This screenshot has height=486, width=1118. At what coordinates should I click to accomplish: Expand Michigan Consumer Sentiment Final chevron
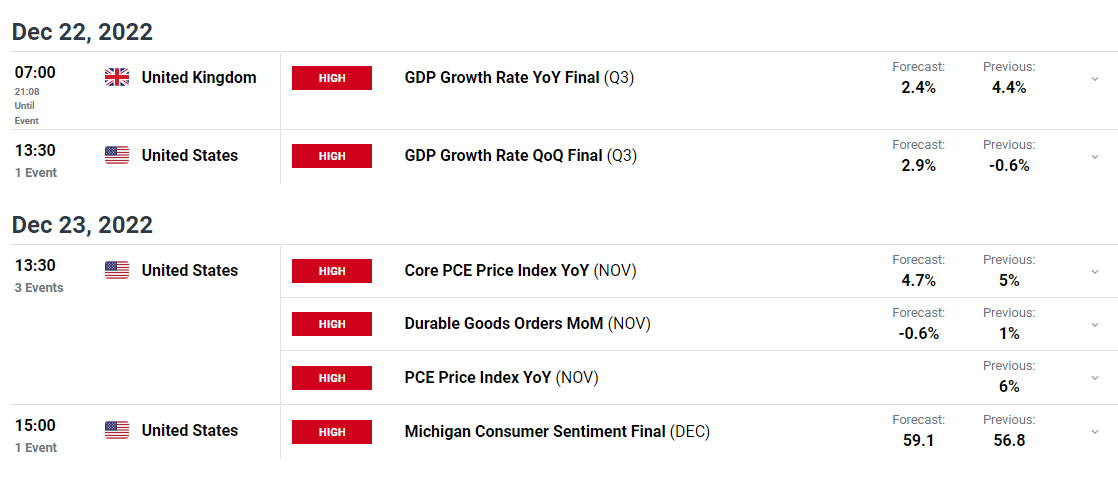pyautogui.click(x=1094, y=432)
